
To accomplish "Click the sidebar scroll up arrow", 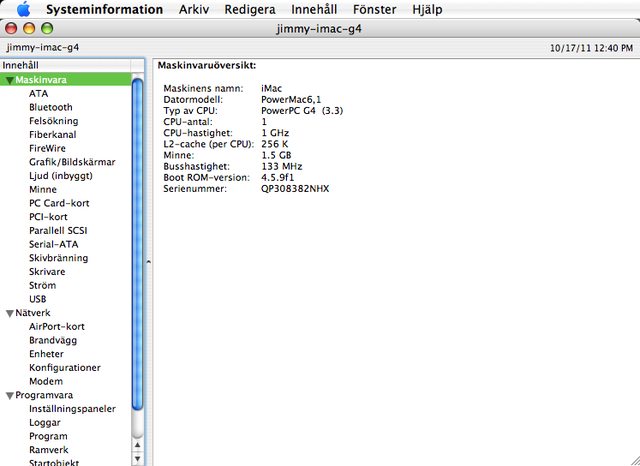I will click(x=138, y=445).
